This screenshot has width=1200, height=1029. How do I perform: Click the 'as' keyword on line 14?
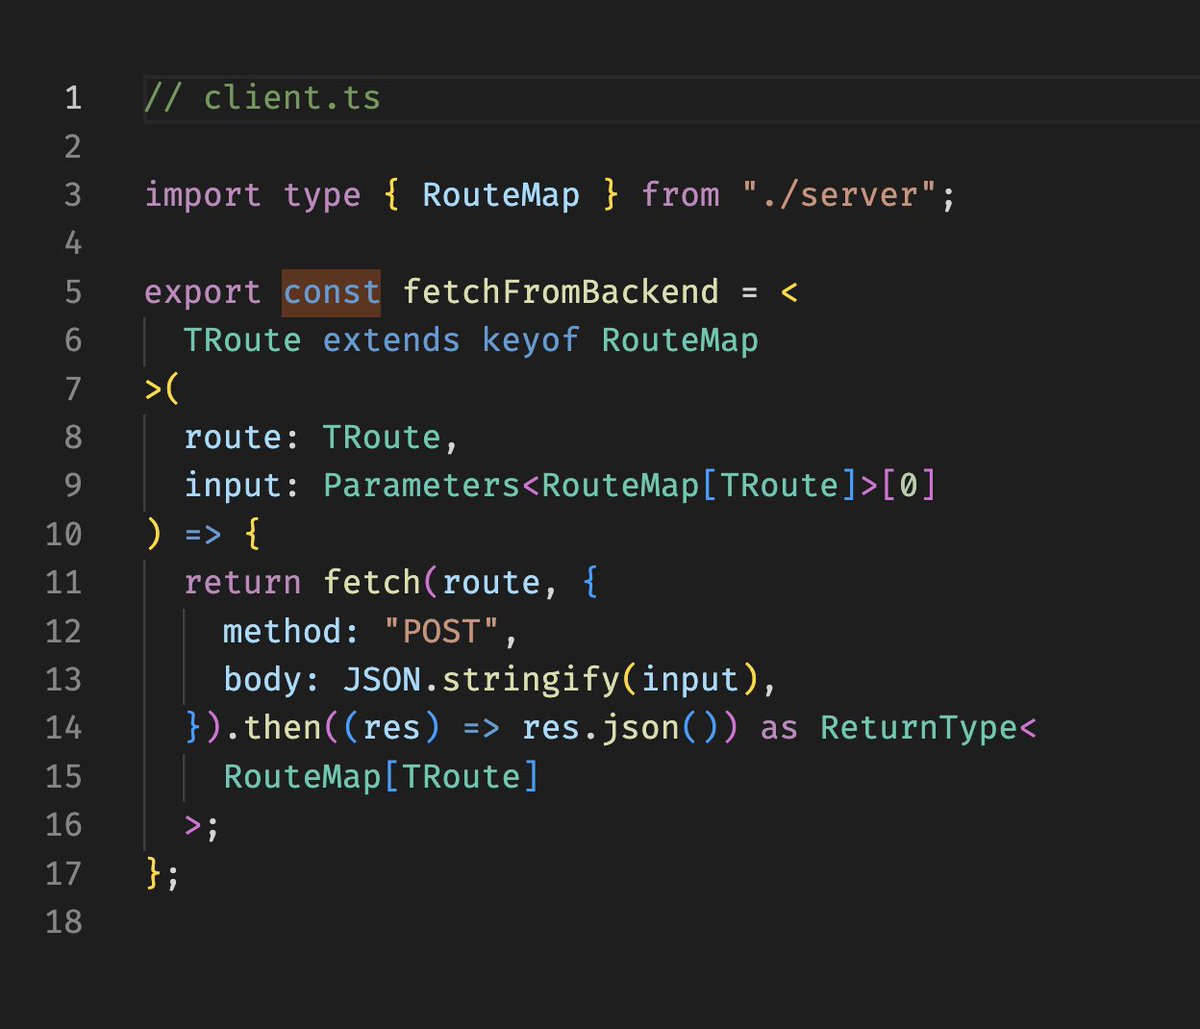pos(780,728)
